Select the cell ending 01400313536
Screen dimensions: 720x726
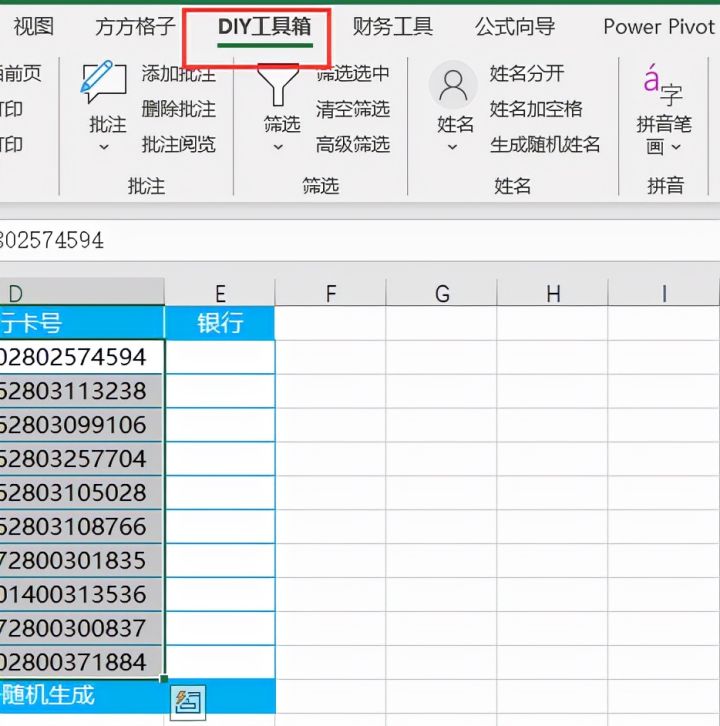point(82,594)
